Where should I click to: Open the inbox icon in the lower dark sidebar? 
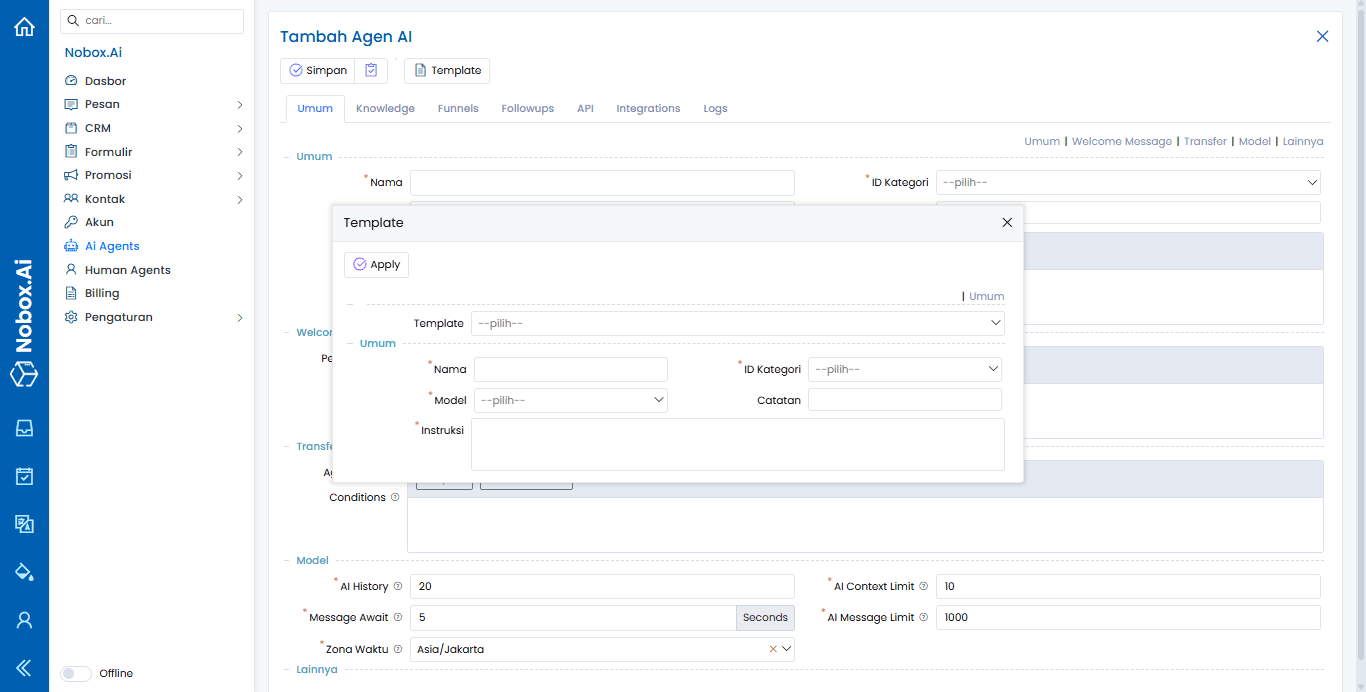click(x=24, y=428)
